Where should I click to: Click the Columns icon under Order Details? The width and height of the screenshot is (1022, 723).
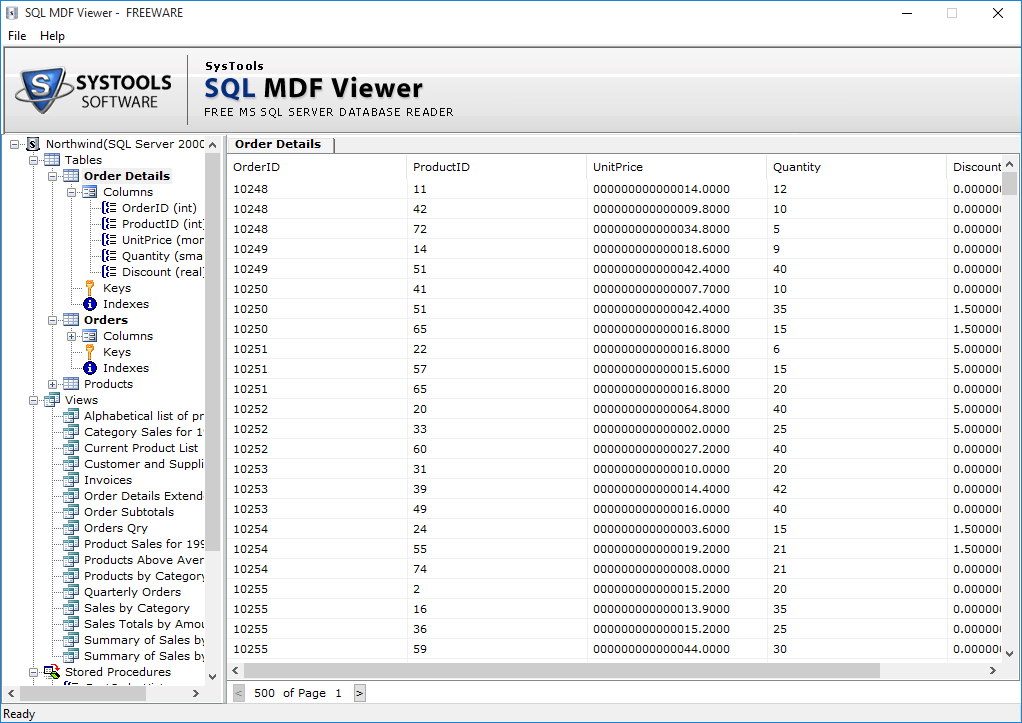[90, 192]
